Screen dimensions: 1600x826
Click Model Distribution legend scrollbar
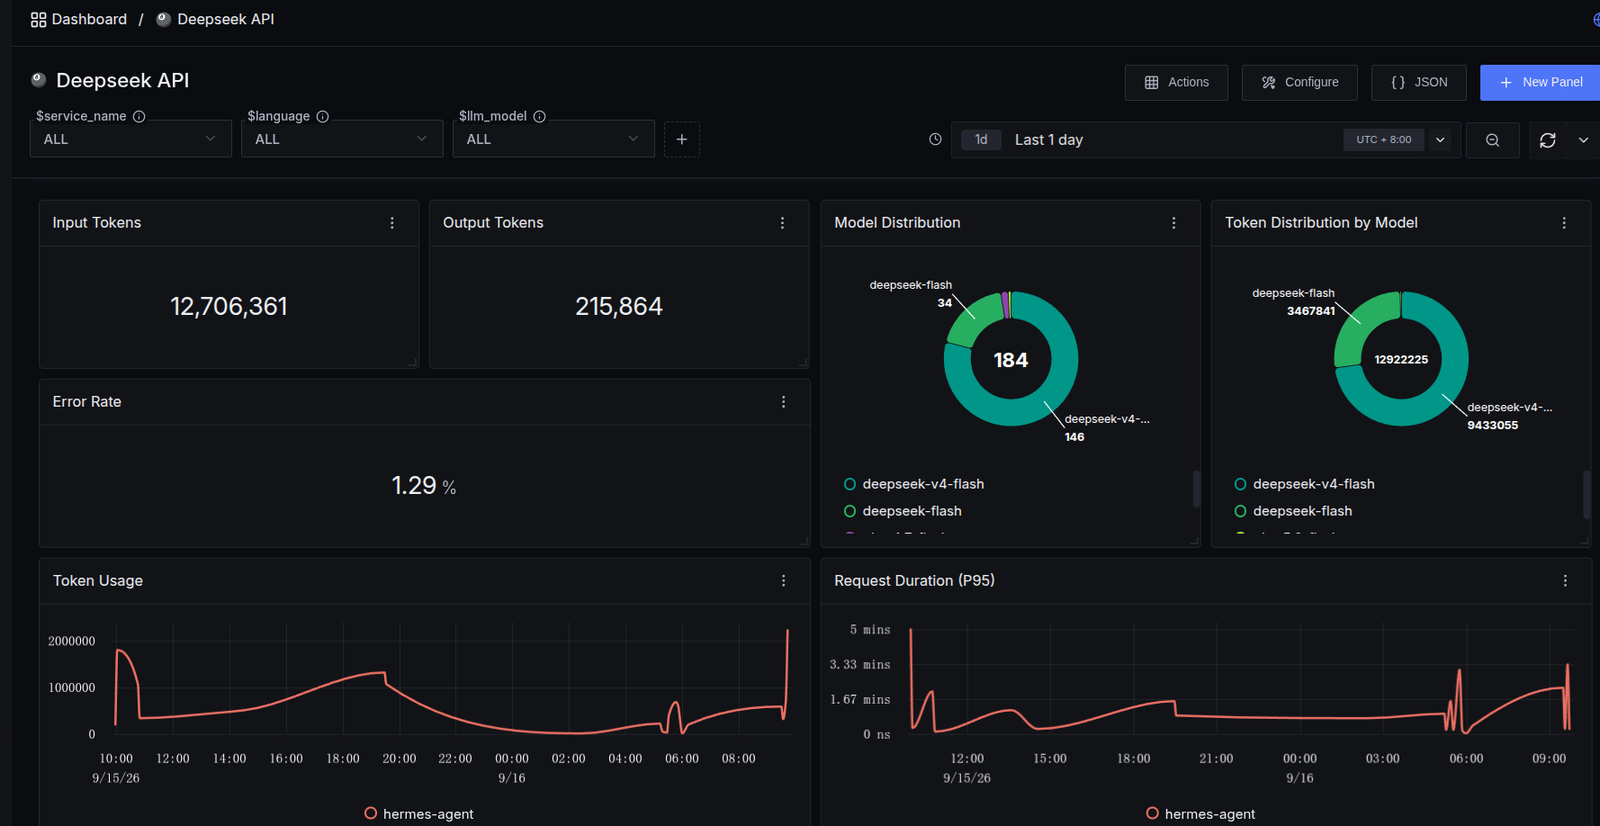tap(1196, 489)
